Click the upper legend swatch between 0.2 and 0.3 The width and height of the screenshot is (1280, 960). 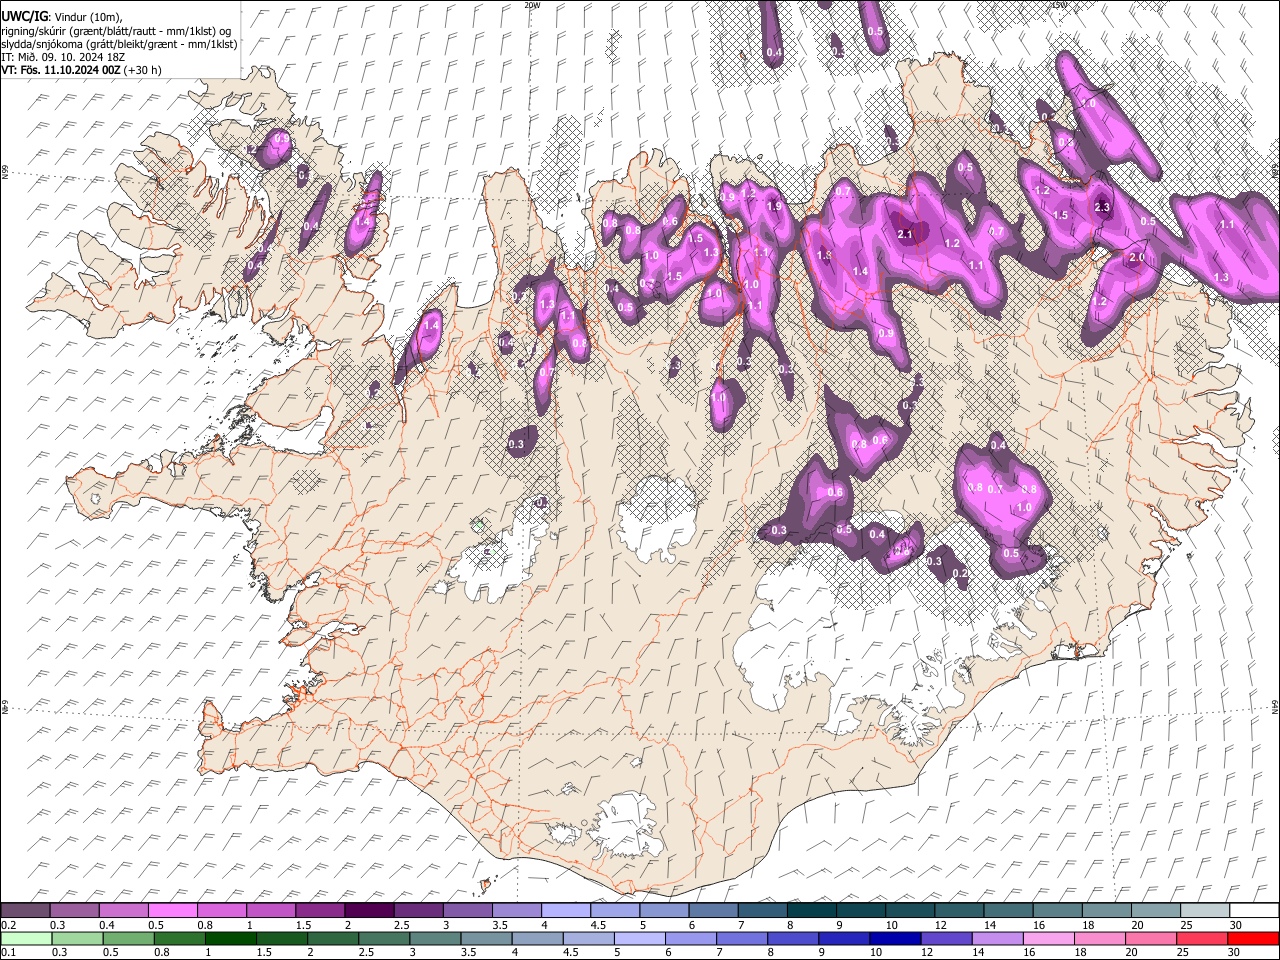[x=25, y=911]
